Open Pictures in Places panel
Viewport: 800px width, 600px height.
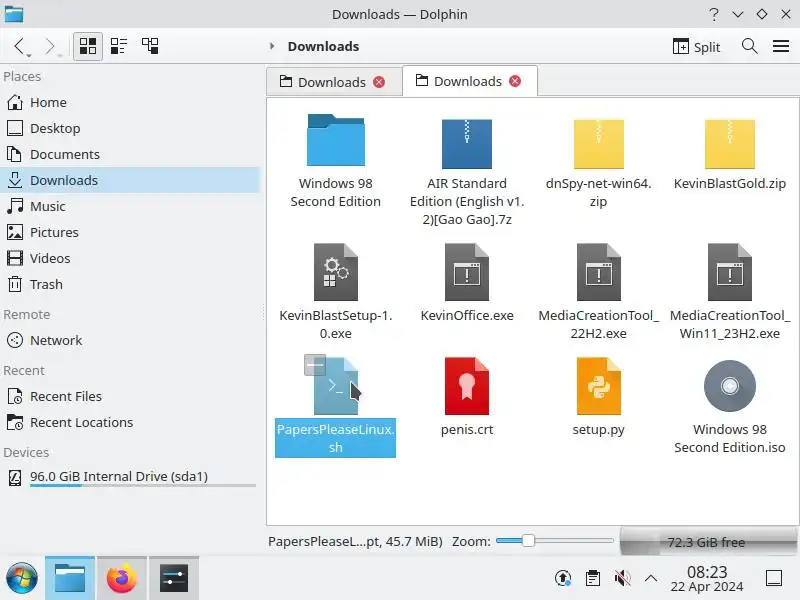[130, 233]
